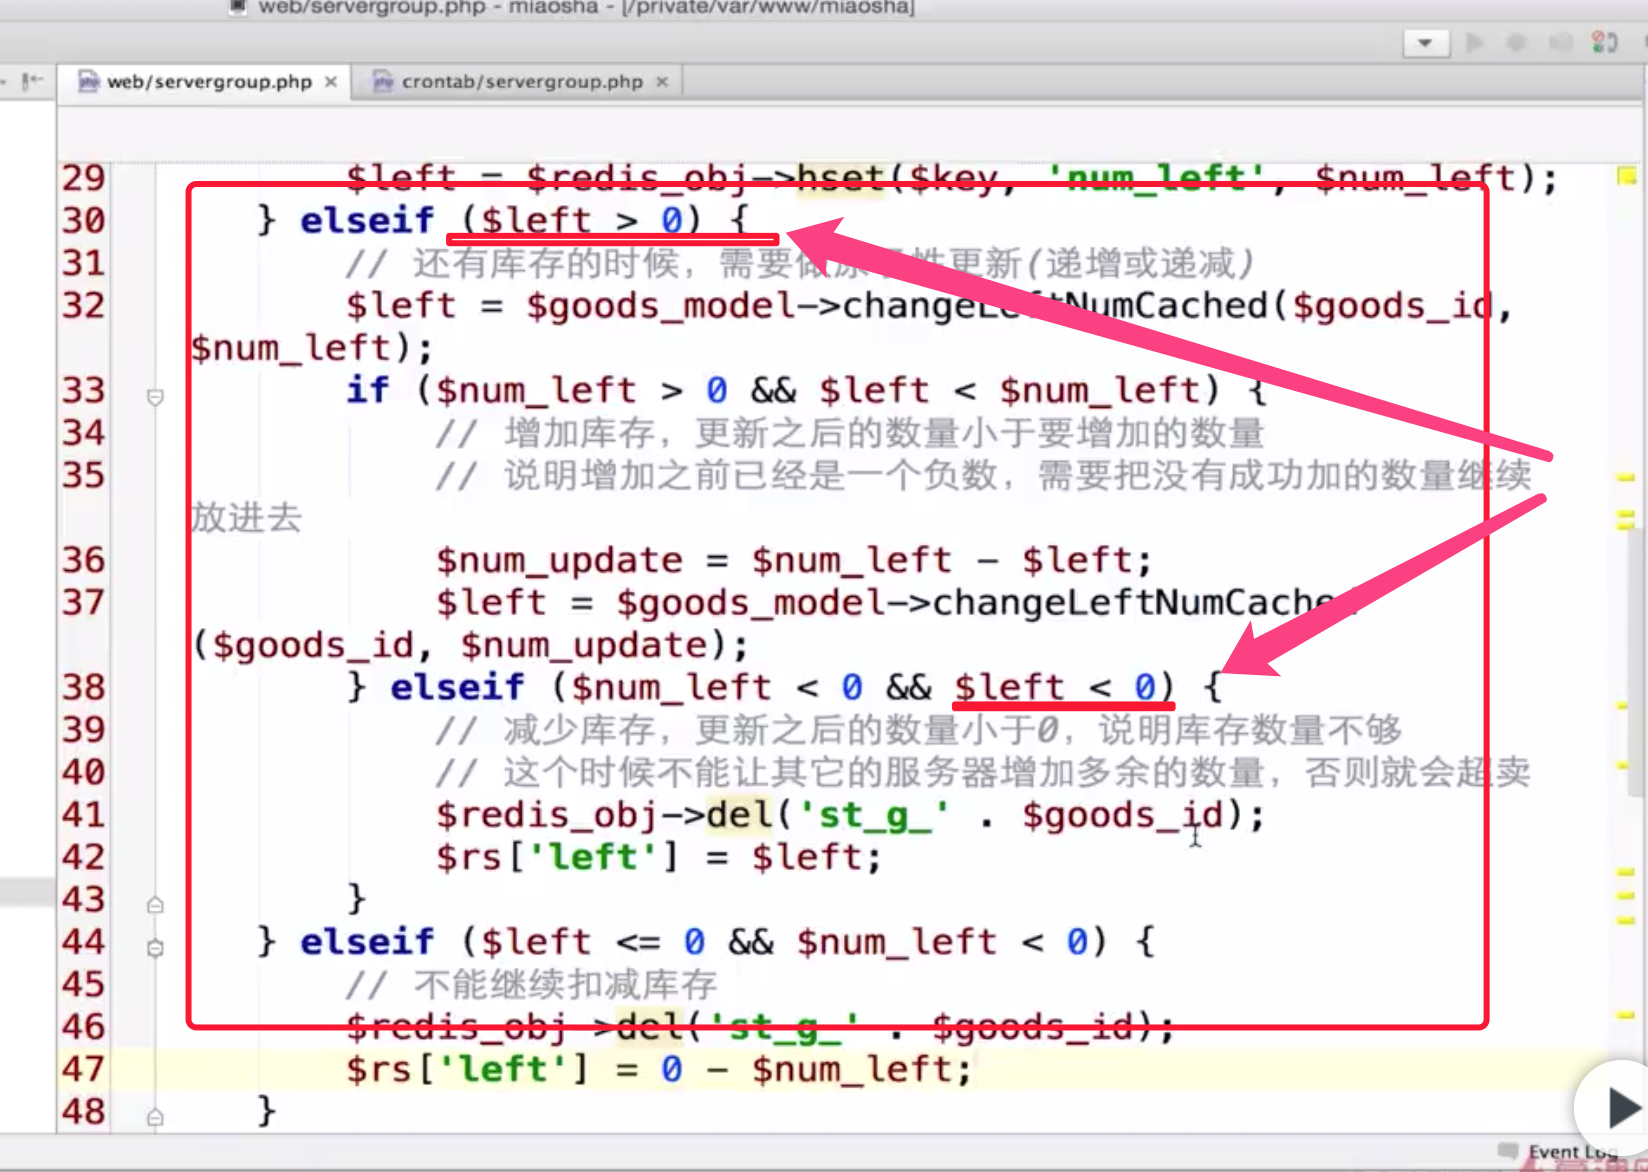Click line number 41 in gutter
This screenshot has height=1172, width=1648.
coord(83,814)
